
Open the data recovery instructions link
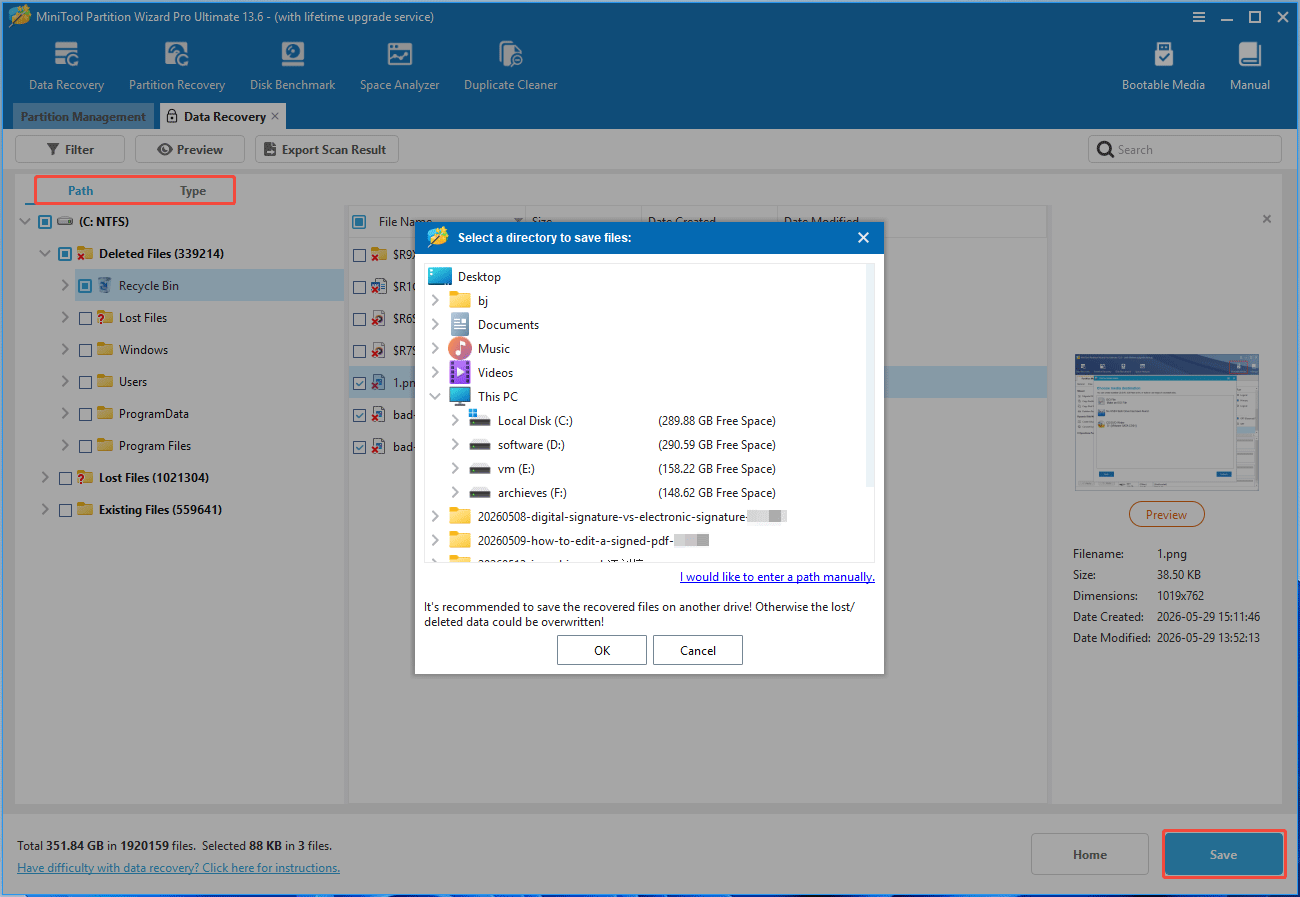click(x=179, y=868)
